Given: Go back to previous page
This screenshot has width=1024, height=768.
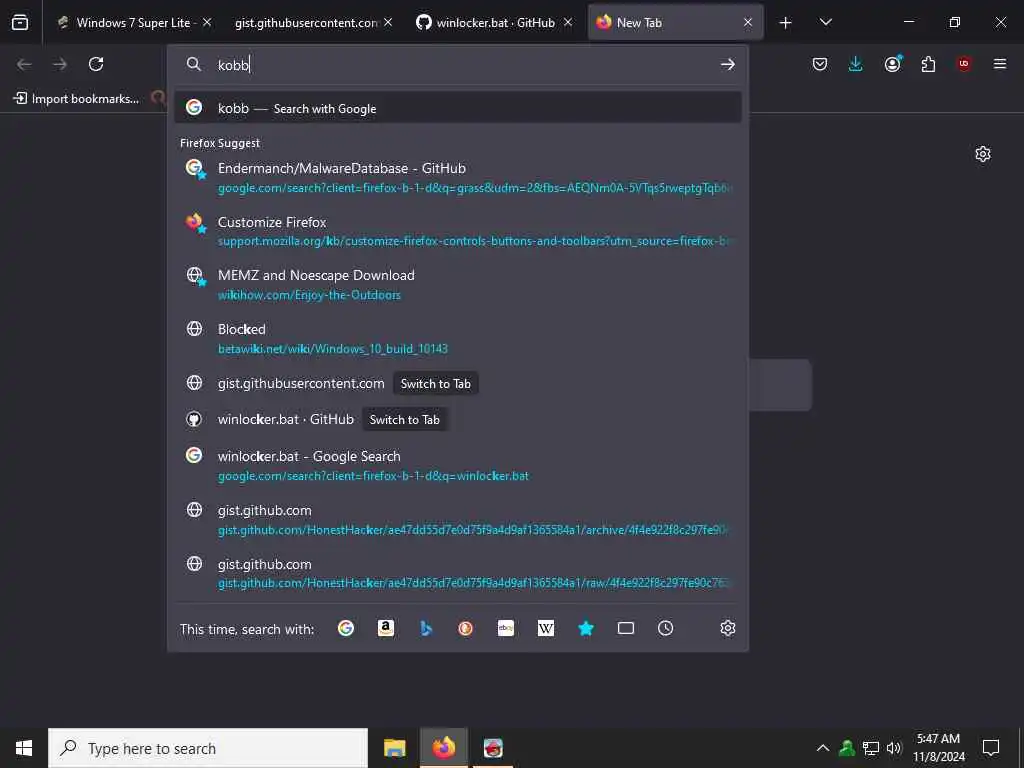Looking at the screenshot, I should [24, 64].
